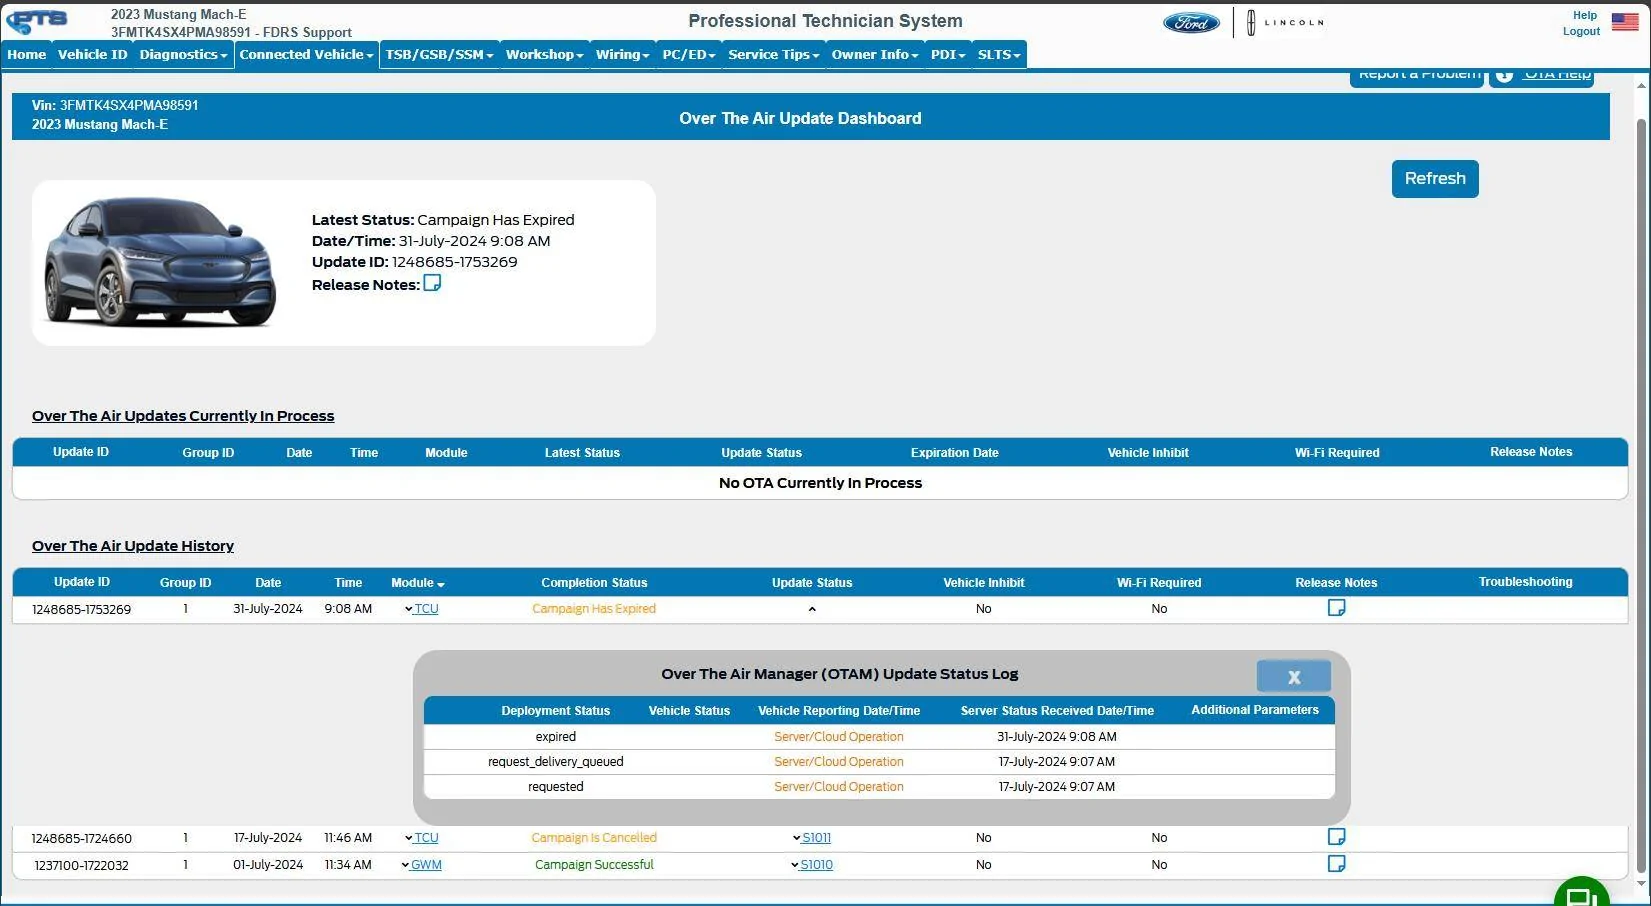Click the 'expired' deployment status entry
The image size is (1651, 906).
[555, 737]
